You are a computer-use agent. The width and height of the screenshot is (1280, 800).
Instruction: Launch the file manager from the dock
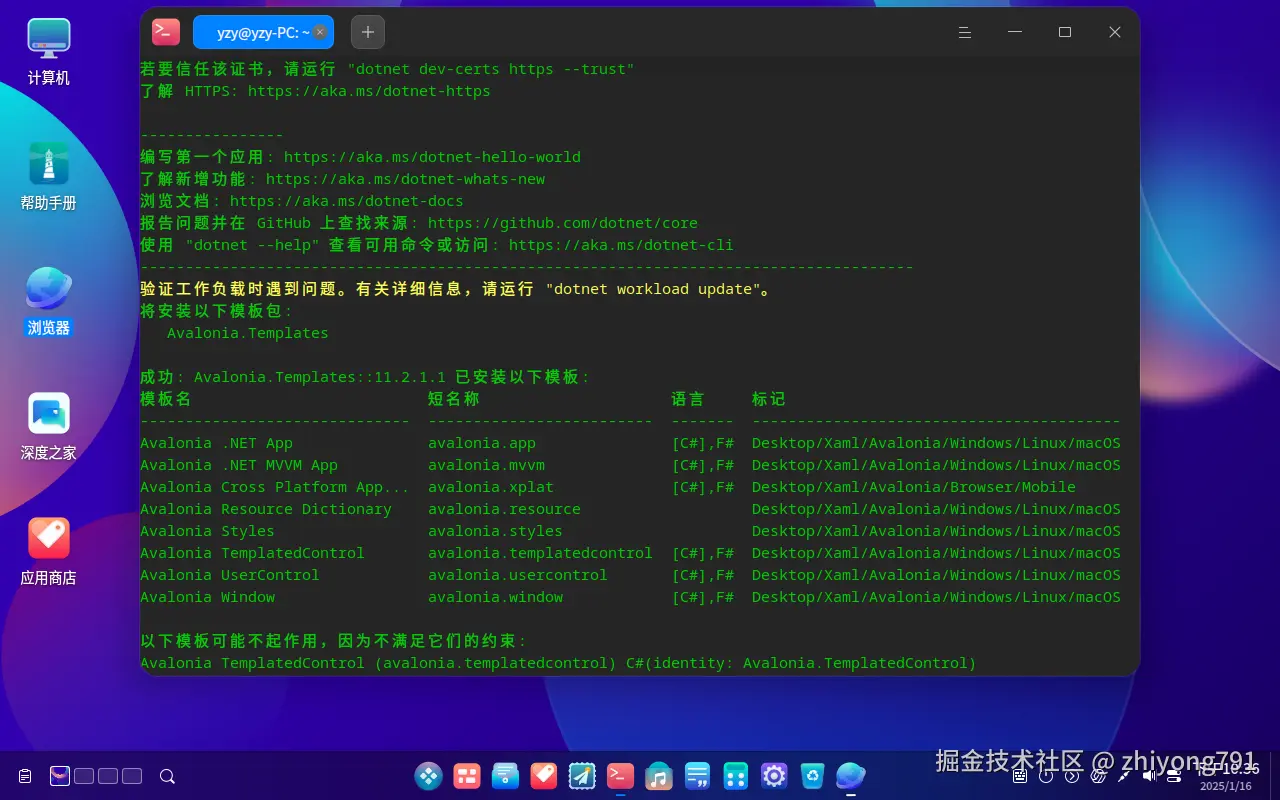pyautogui.click(x=506, y=775)
